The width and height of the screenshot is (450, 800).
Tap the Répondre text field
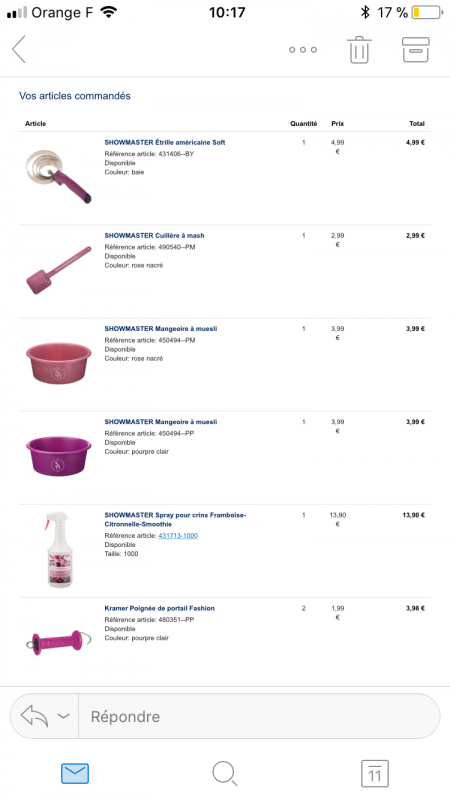pyautogui.click(x=259, y=716)
